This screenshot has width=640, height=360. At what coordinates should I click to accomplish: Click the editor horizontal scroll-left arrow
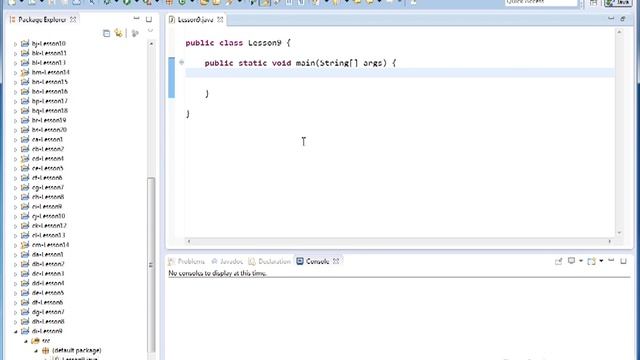coord(189,241)
